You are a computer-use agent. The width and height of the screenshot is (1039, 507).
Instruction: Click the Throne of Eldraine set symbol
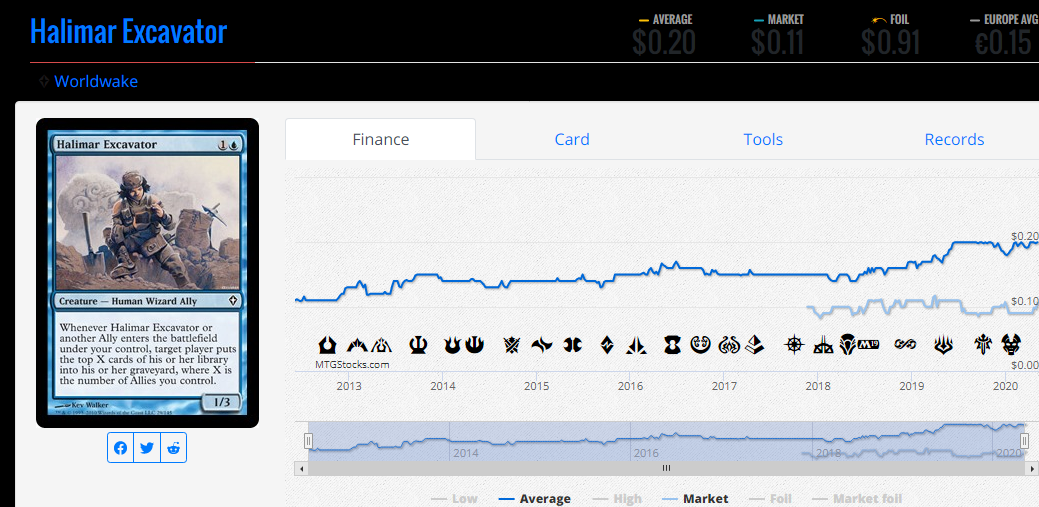(982, 345)
